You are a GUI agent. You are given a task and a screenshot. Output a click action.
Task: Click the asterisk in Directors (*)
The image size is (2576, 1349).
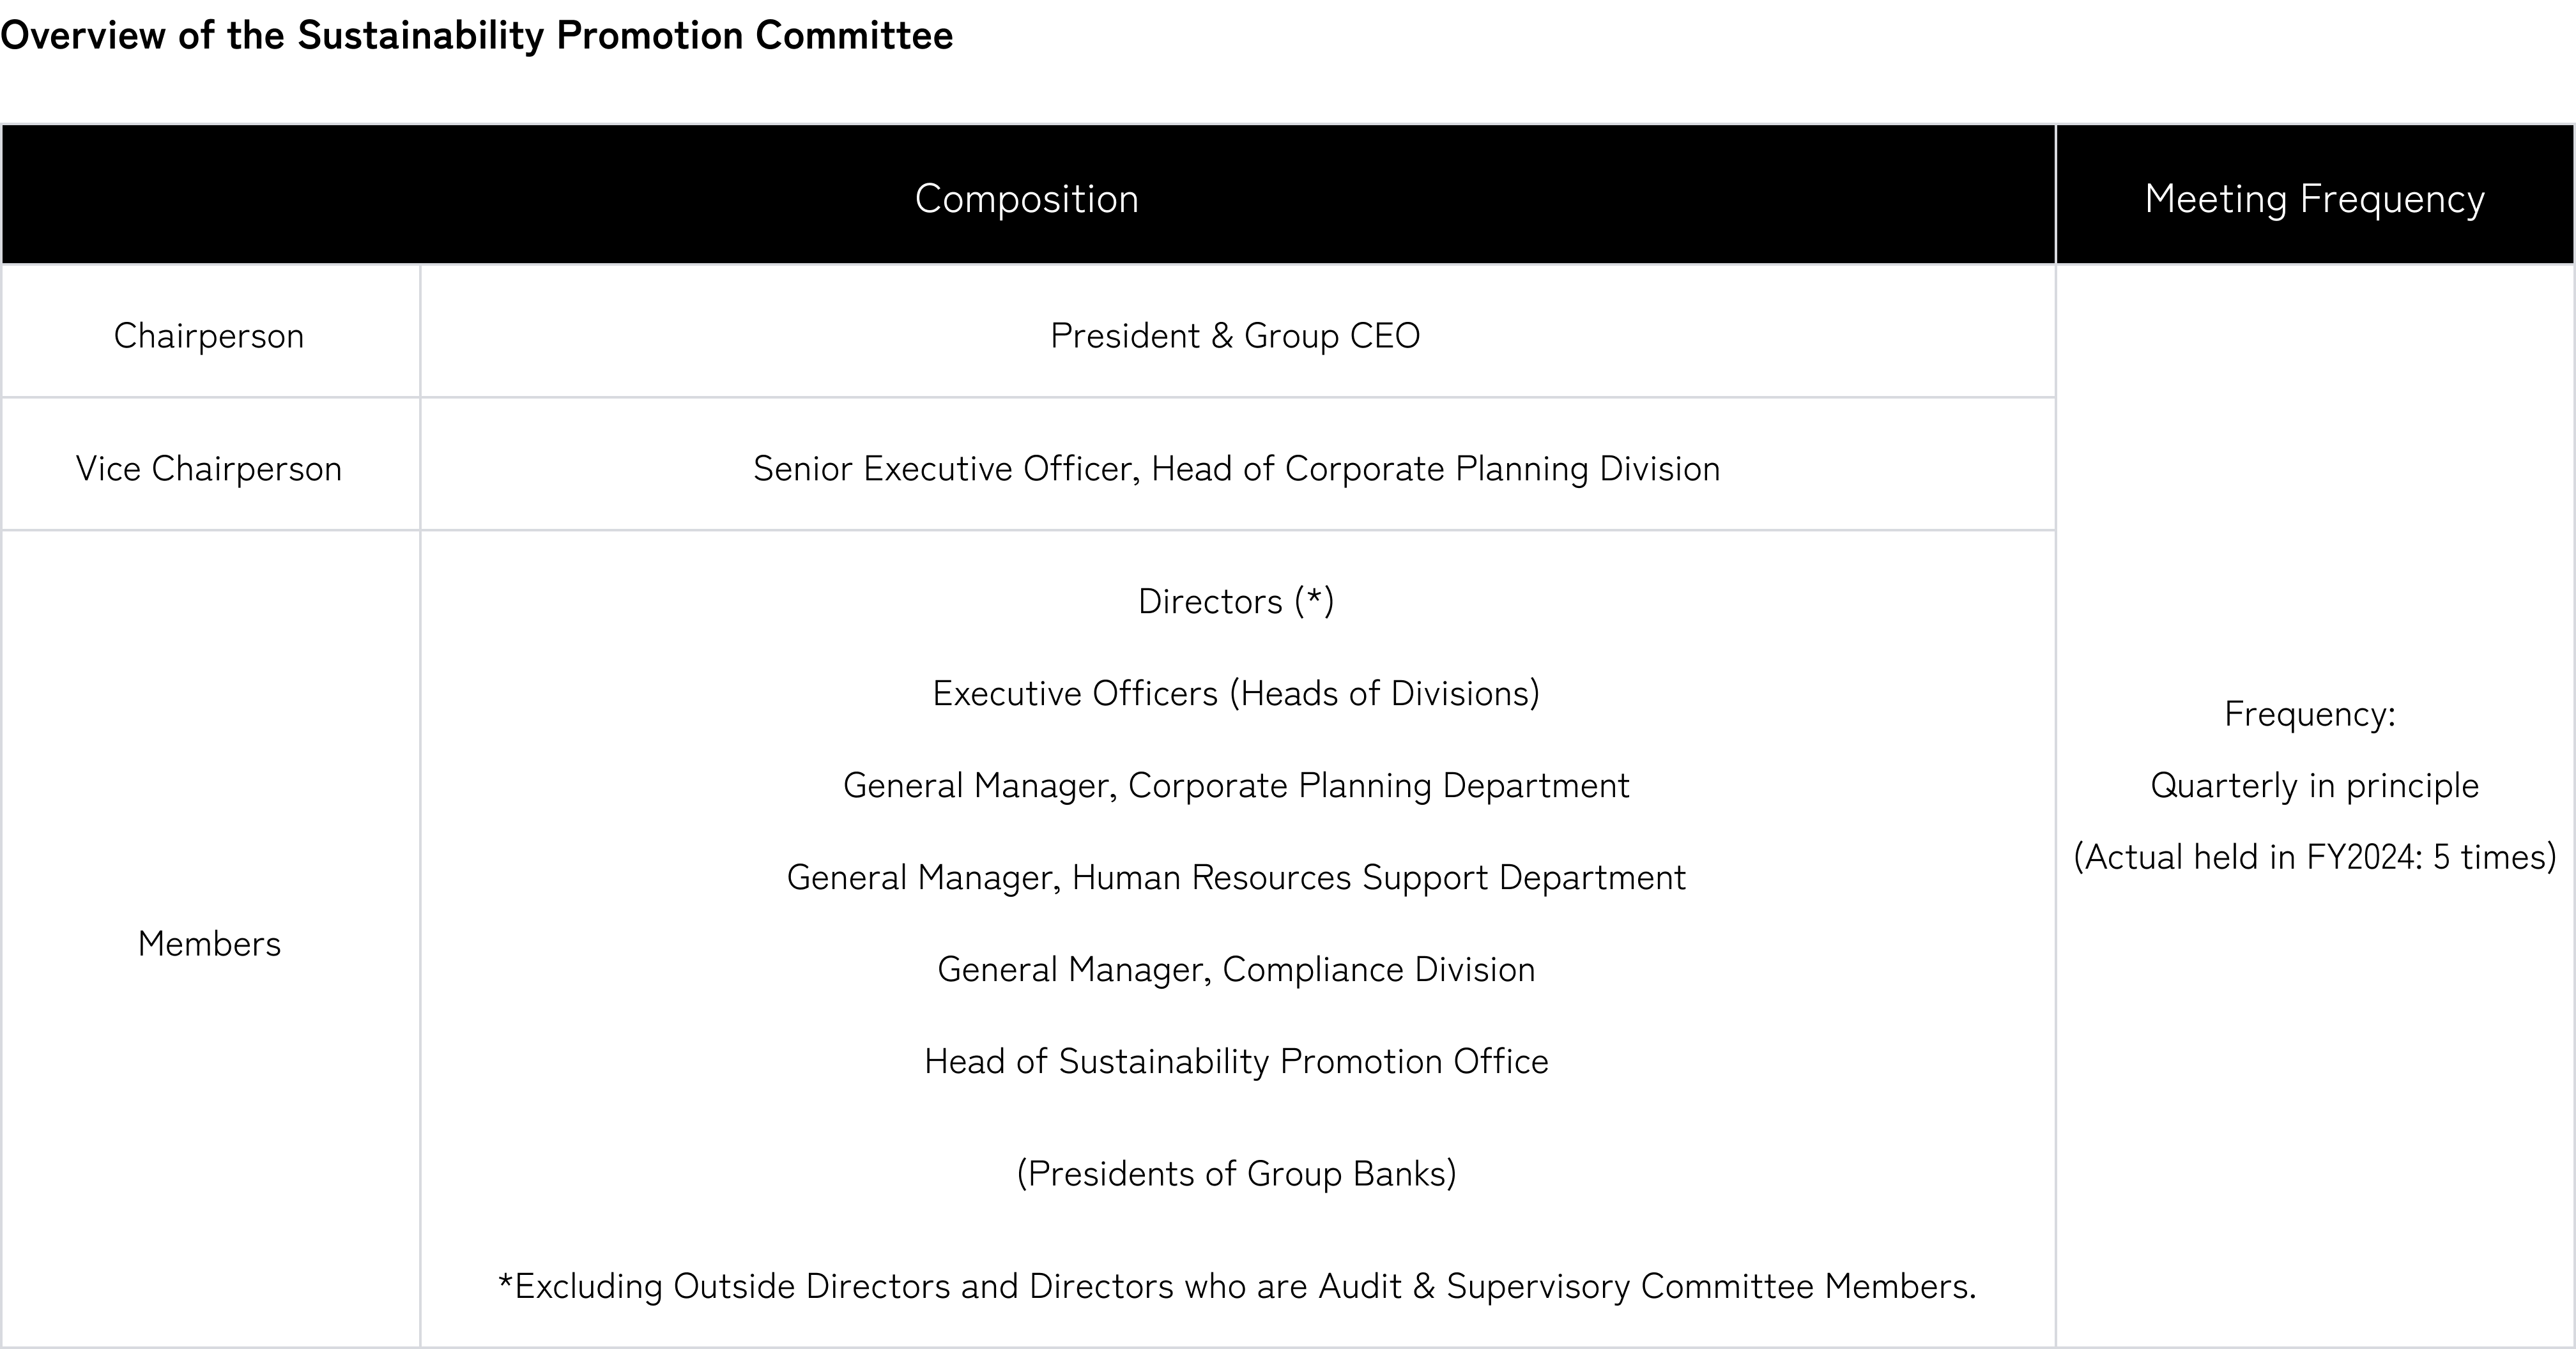pyautogui.click(x=1315, y=597)
